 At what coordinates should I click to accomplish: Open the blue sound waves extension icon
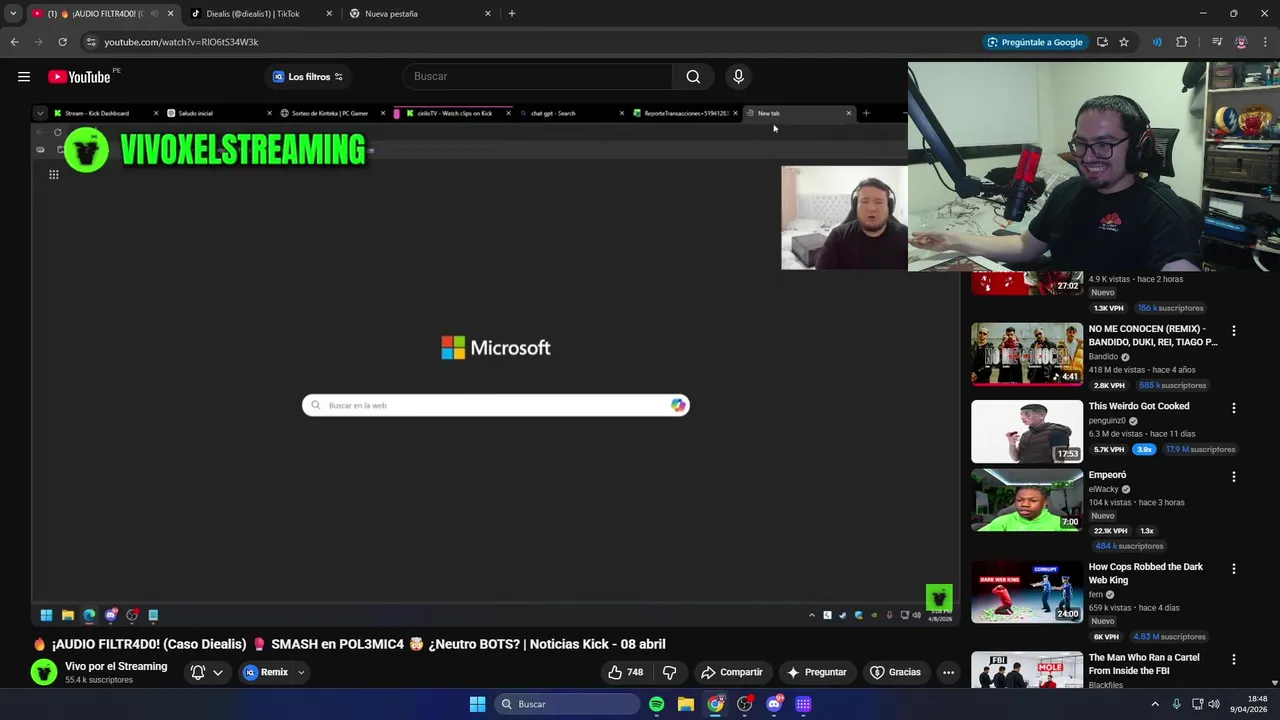coord(1157,42)
